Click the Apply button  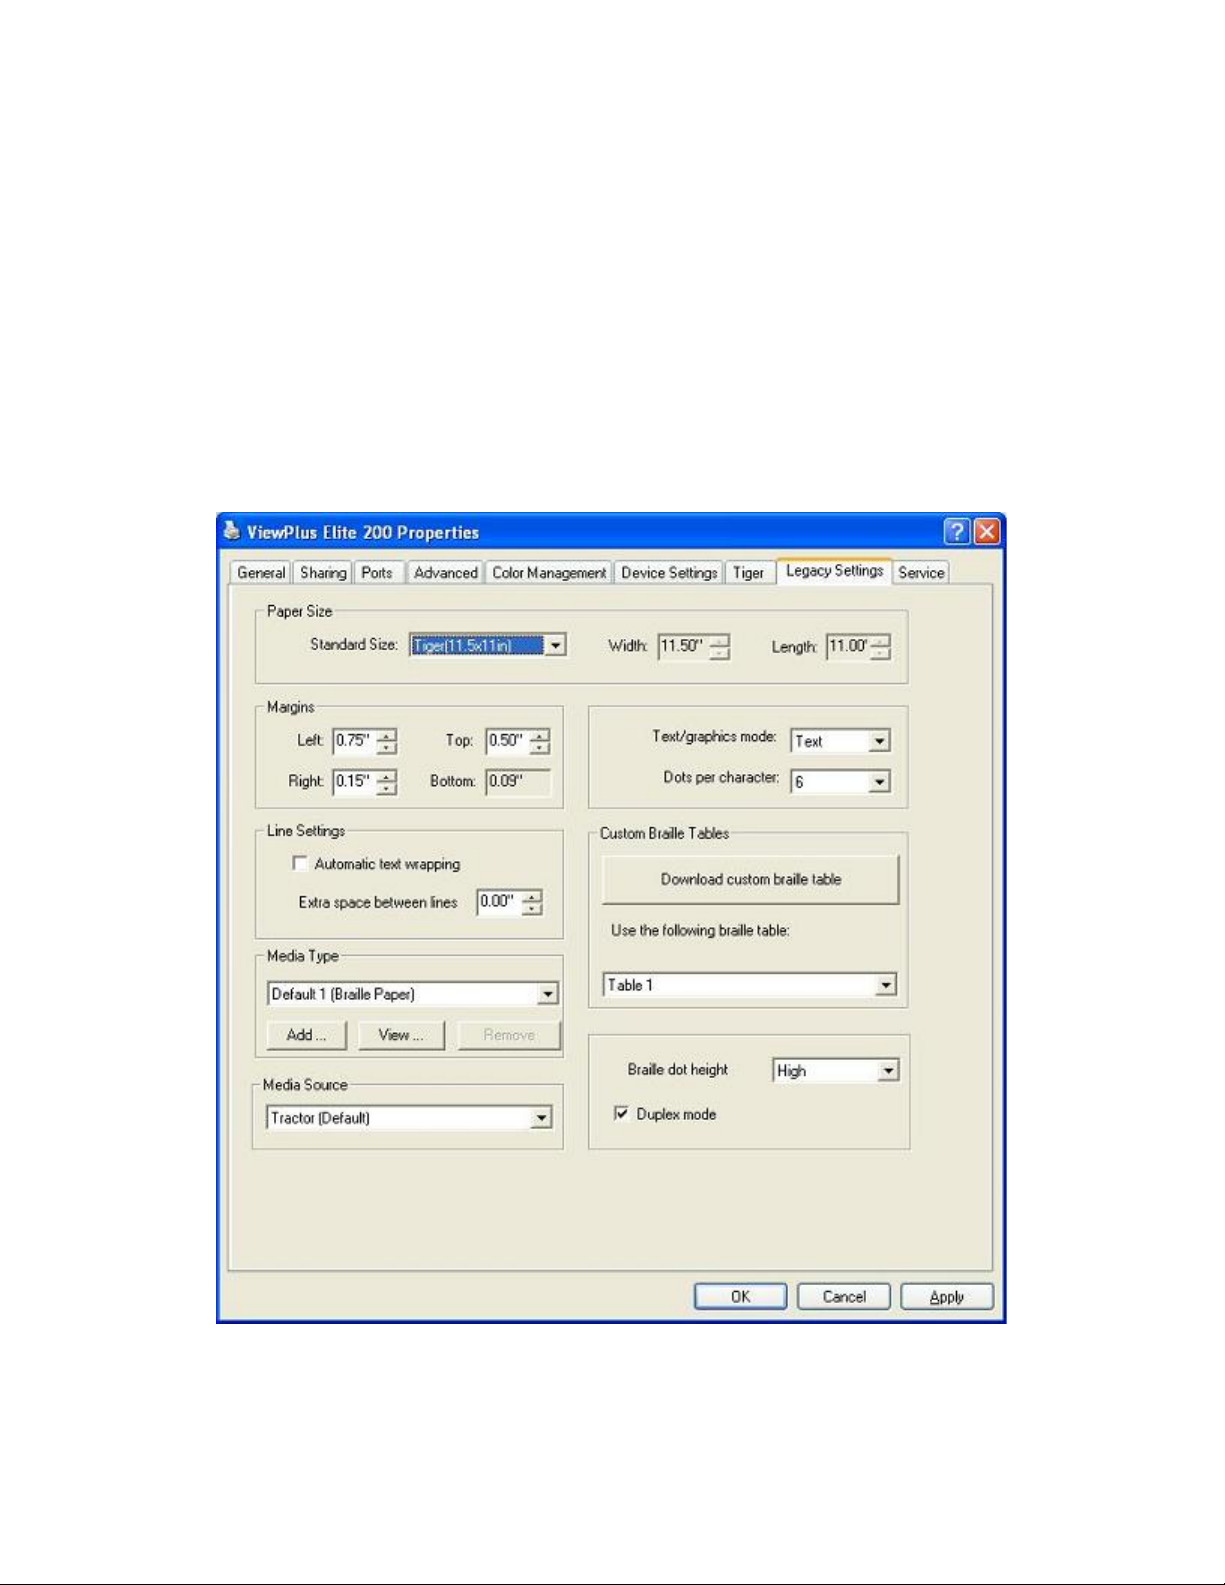(x=947, y=1297)
